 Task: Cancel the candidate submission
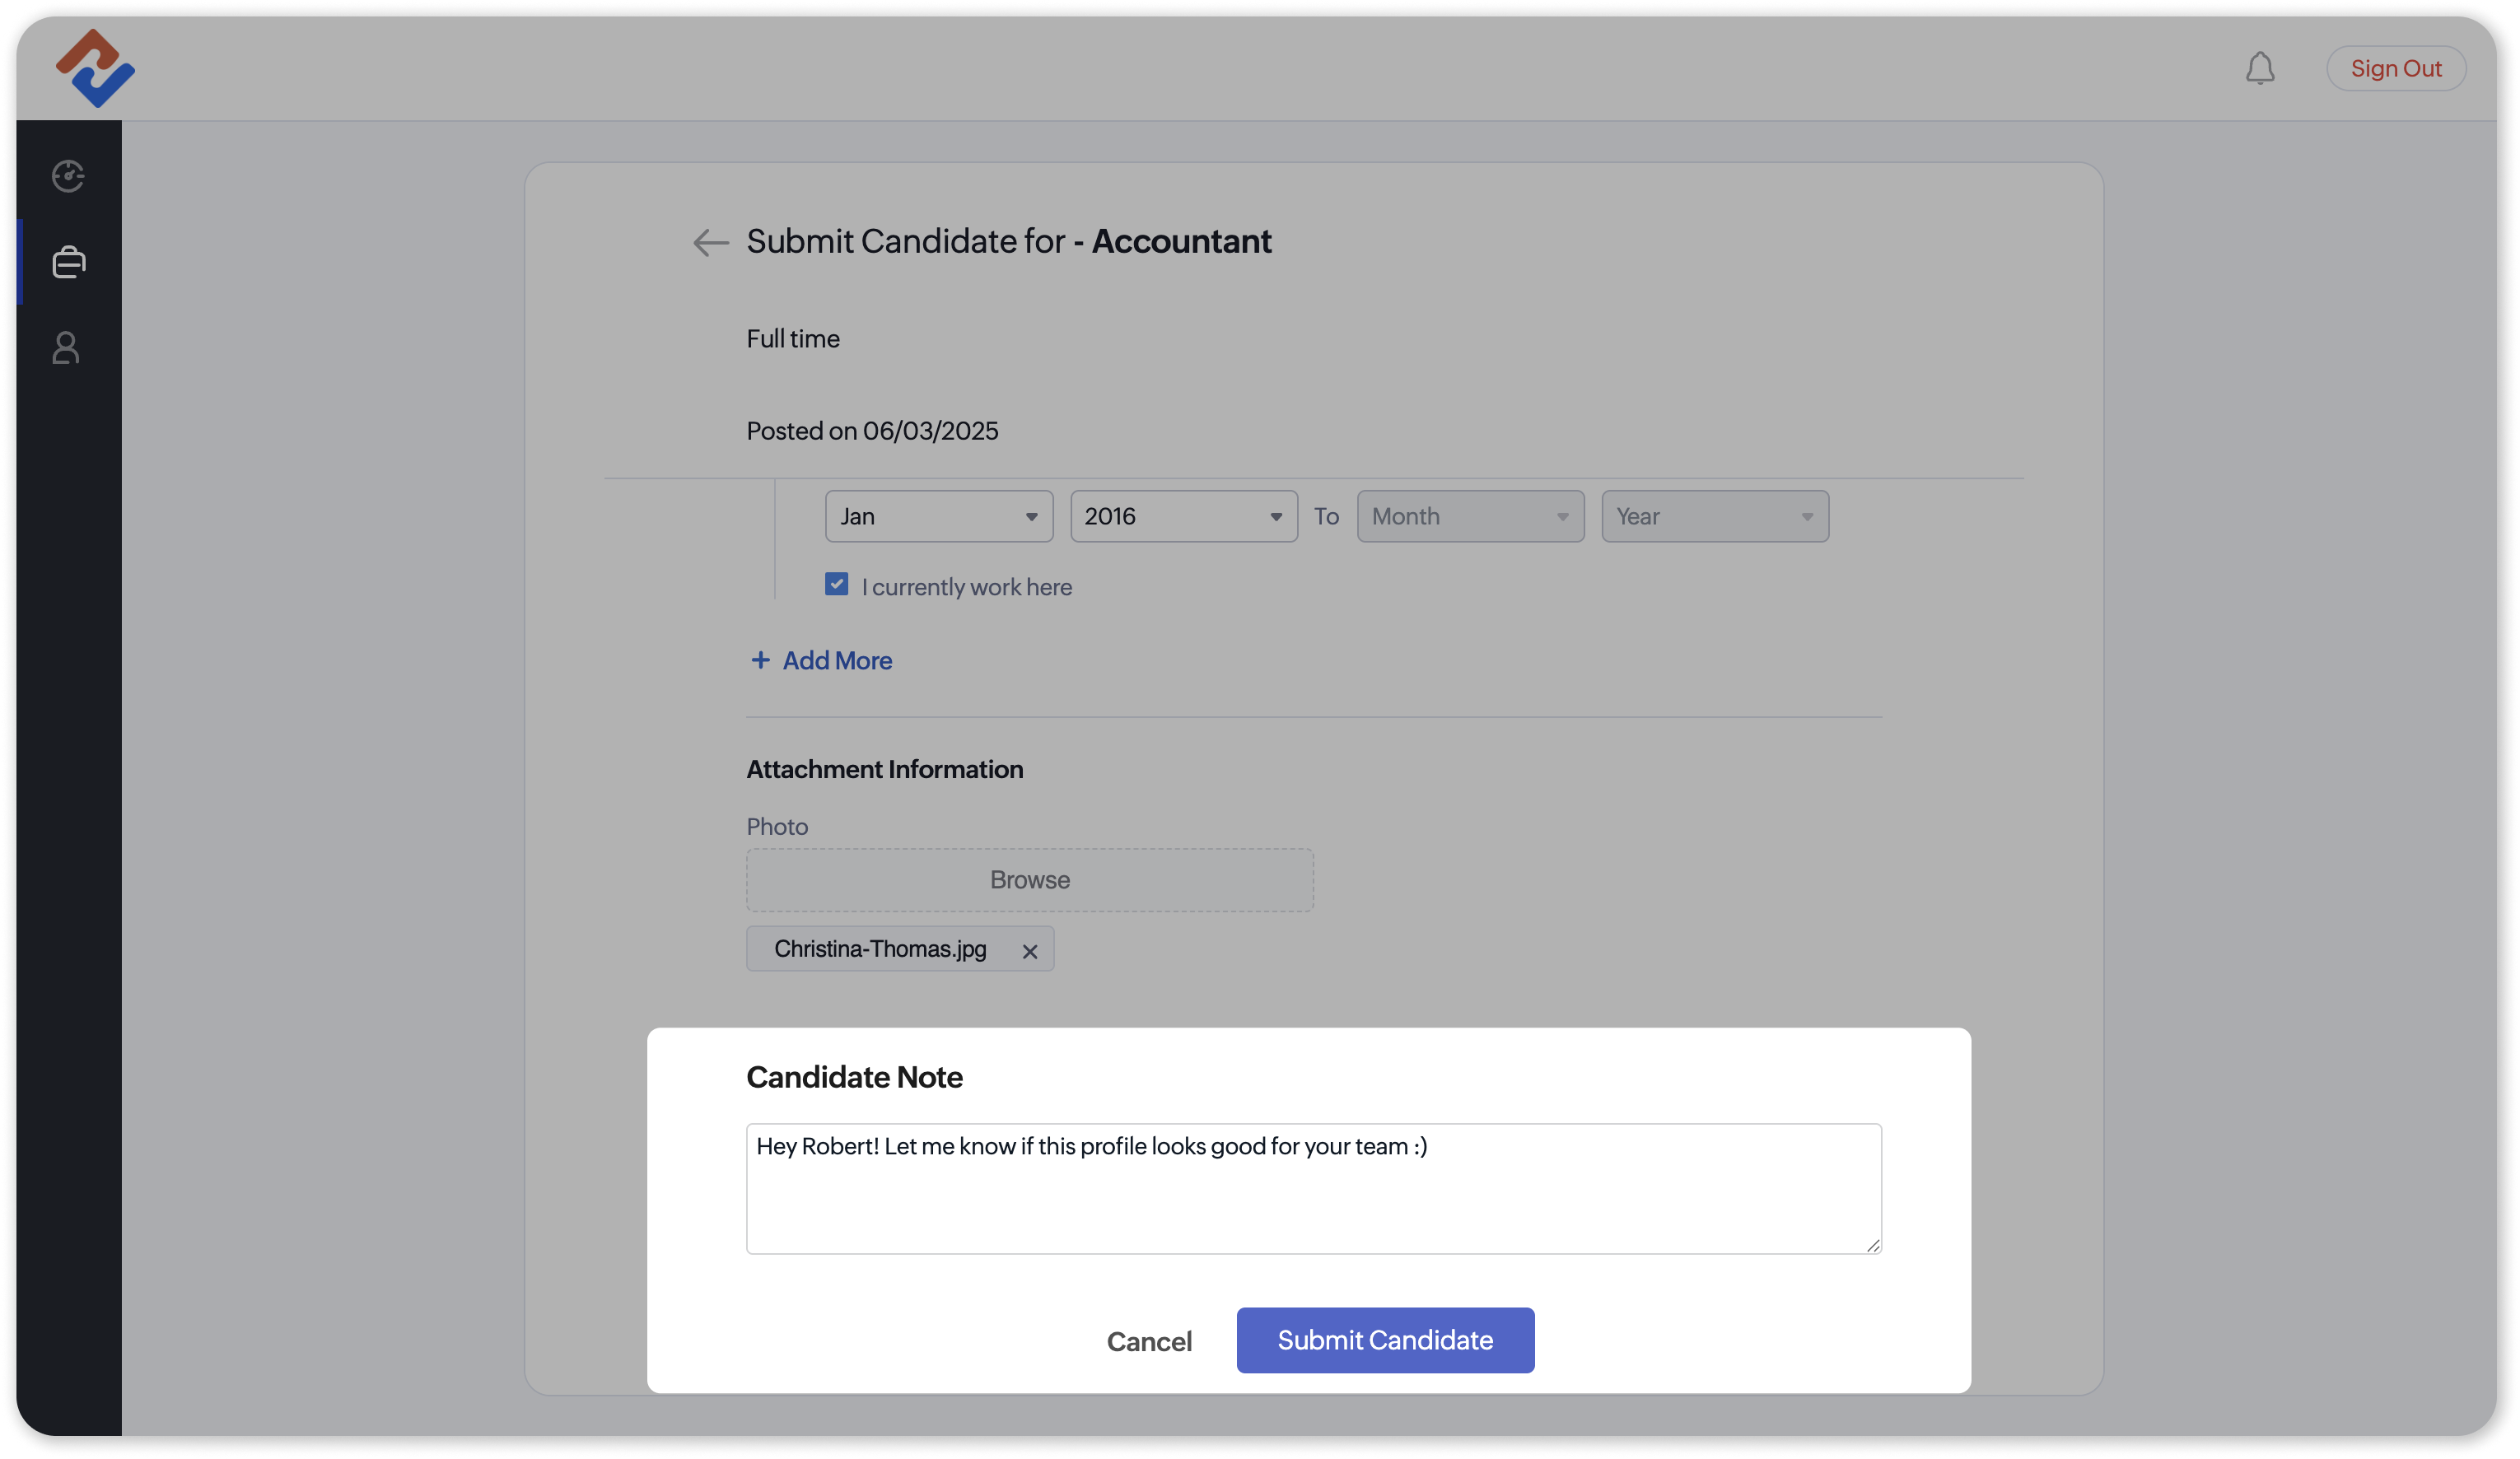point(1148,1341)
